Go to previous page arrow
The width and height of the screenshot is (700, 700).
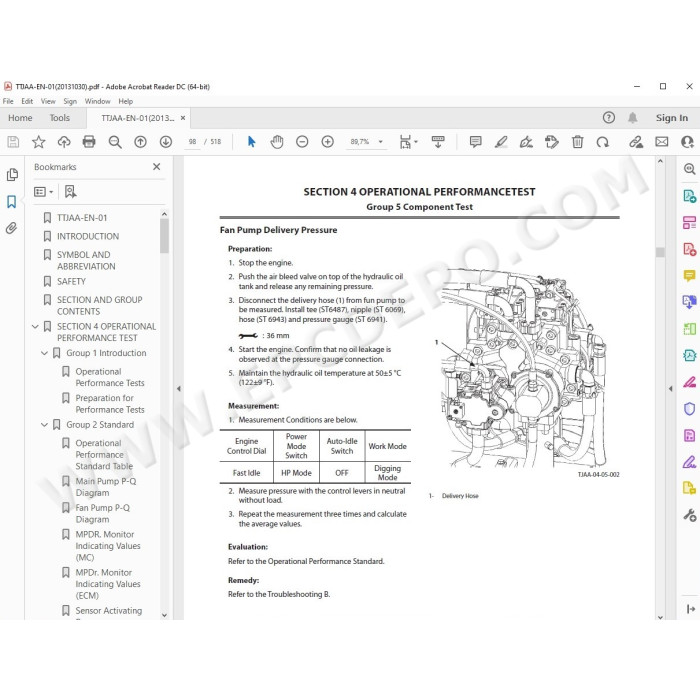pyautogui.click(x=140, y=142)
